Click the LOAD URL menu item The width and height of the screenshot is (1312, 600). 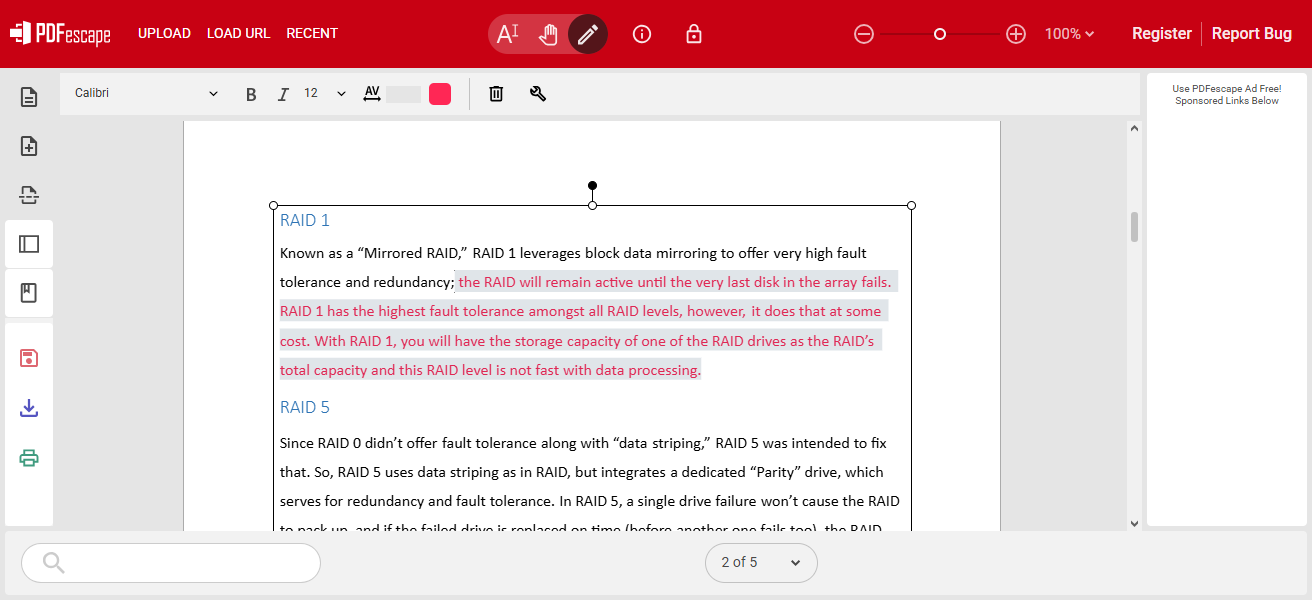point(238,33)
